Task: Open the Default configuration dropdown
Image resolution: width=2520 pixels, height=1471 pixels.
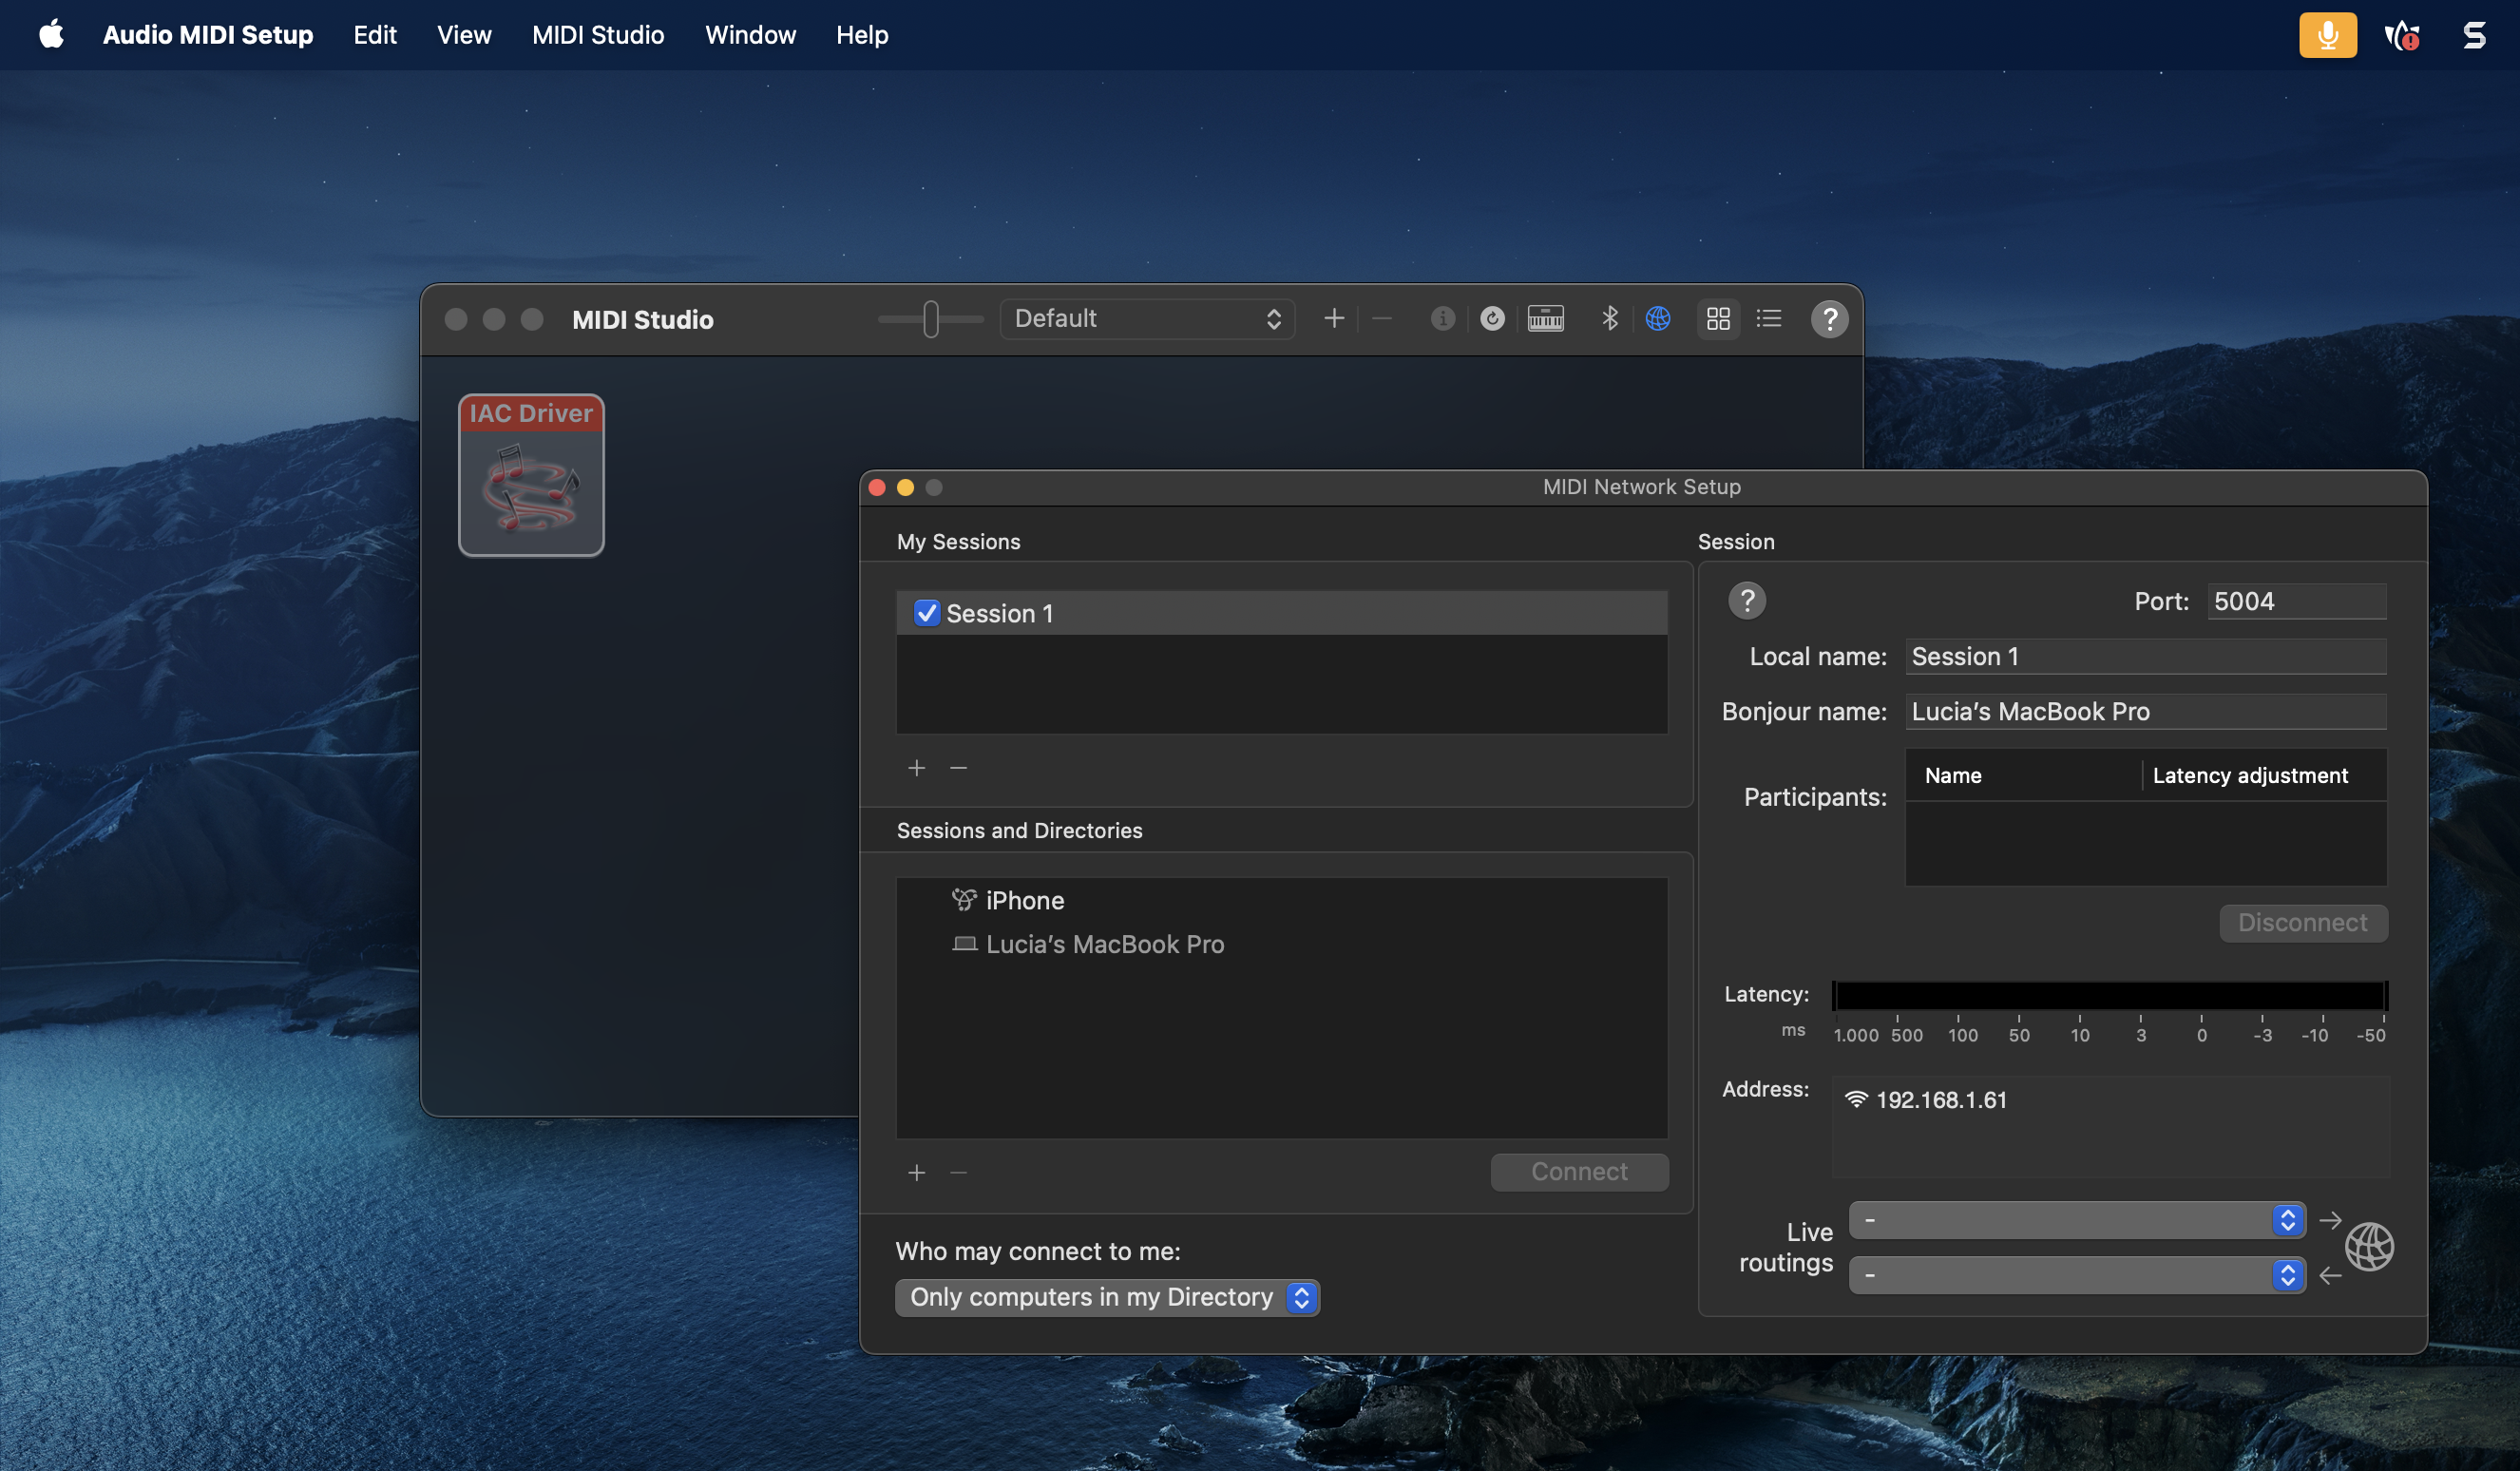Action: tap(1146, 318)
